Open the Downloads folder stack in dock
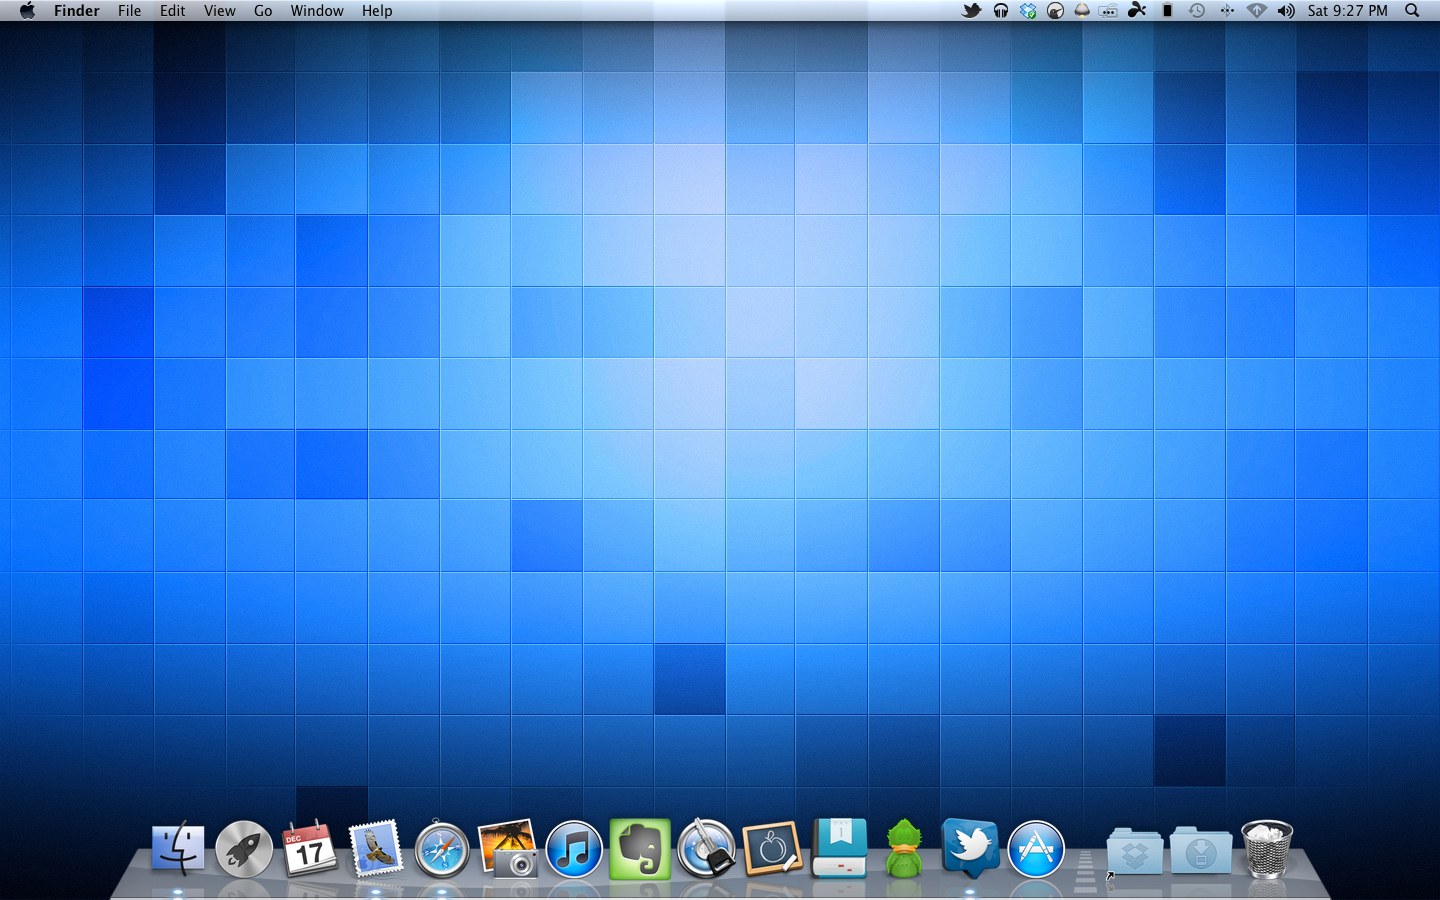This screenshot has width=1440, height=900. click(x=1201, y=851)
